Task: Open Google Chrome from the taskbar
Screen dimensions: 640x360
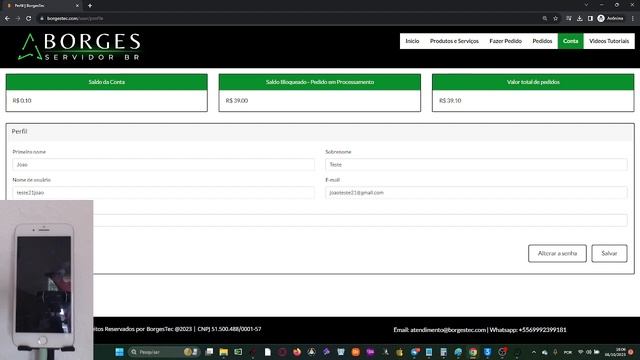Action: click(x=473, y=352)
